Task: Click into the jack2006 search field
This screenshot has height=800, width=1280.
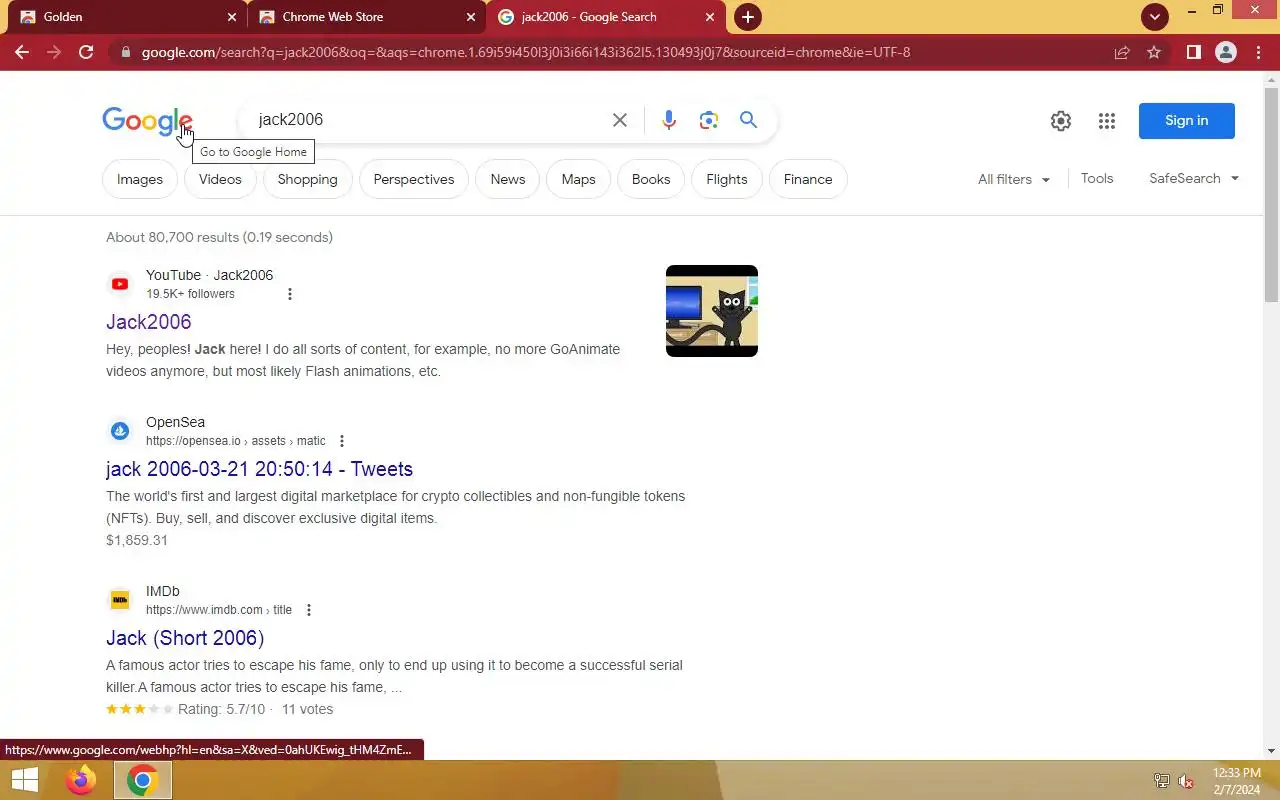Action: pos(425,120)
